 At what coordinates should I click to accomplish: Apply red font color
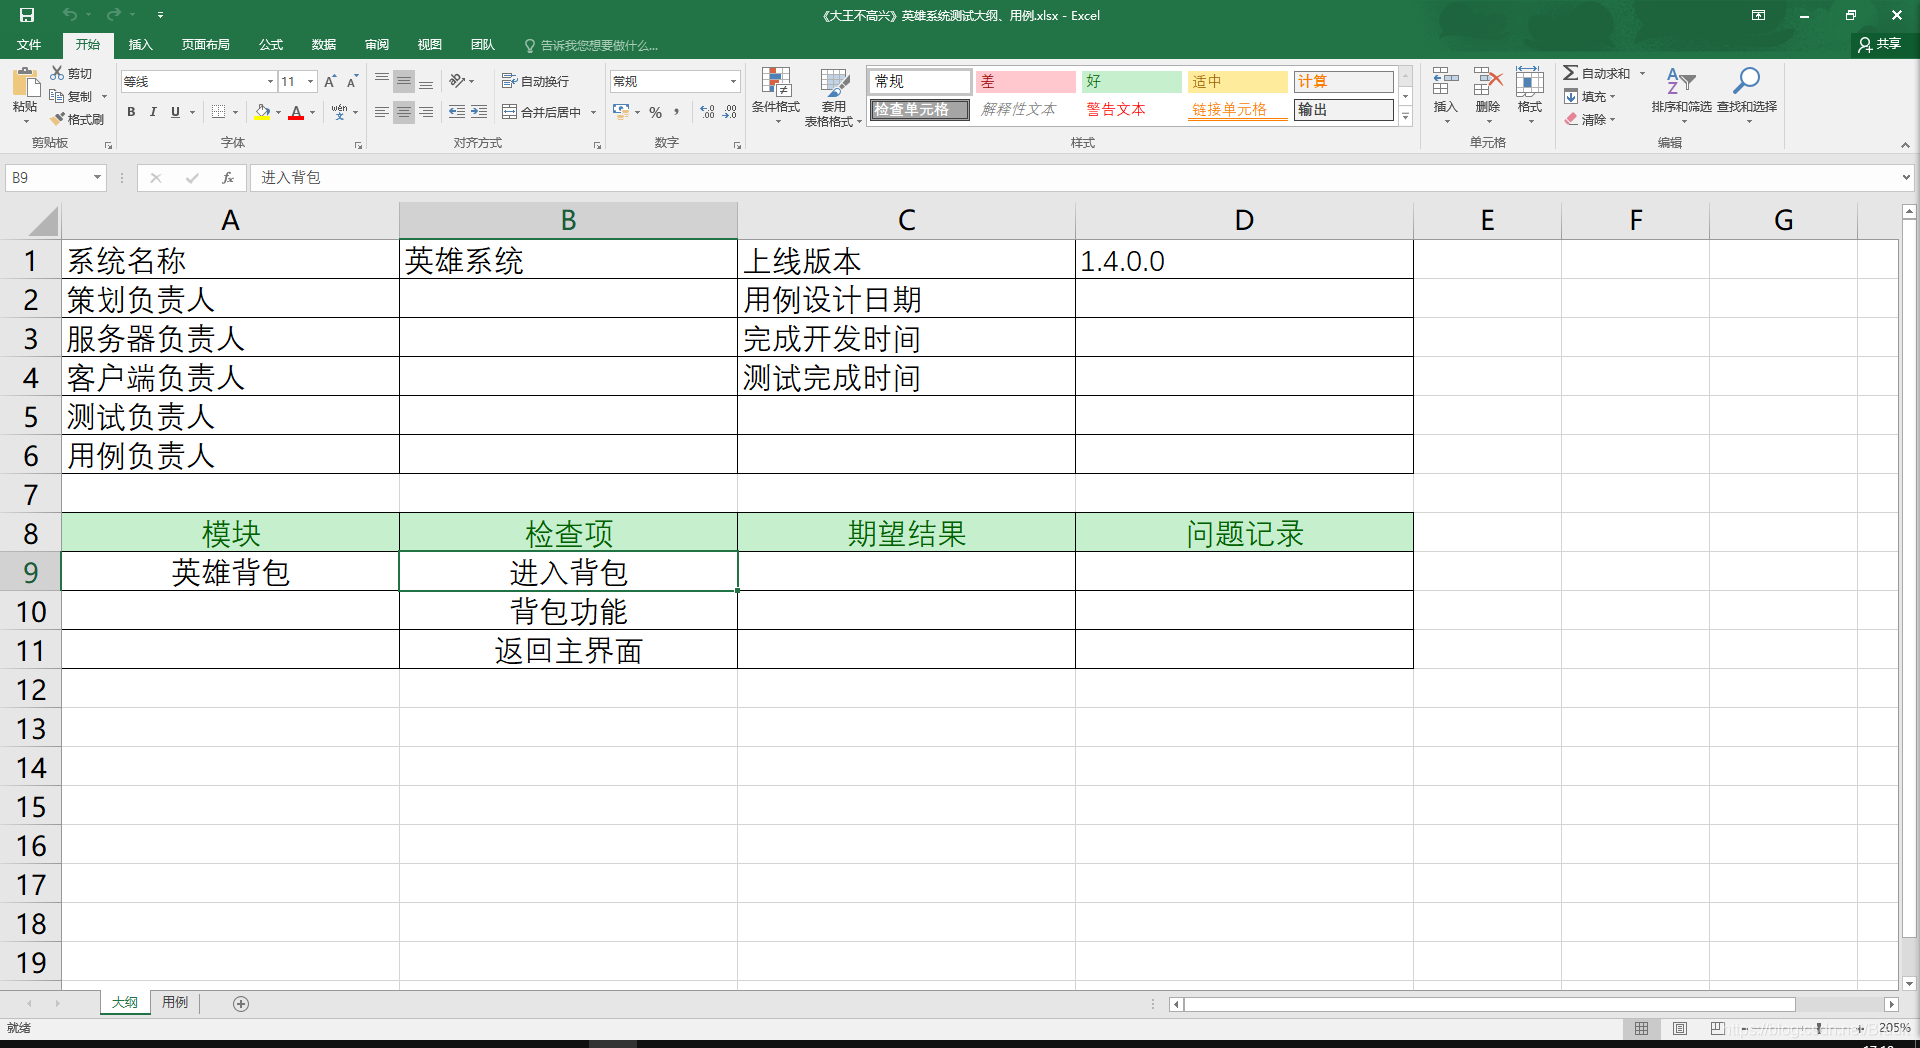pyautogui.click(x=296, y=112)
